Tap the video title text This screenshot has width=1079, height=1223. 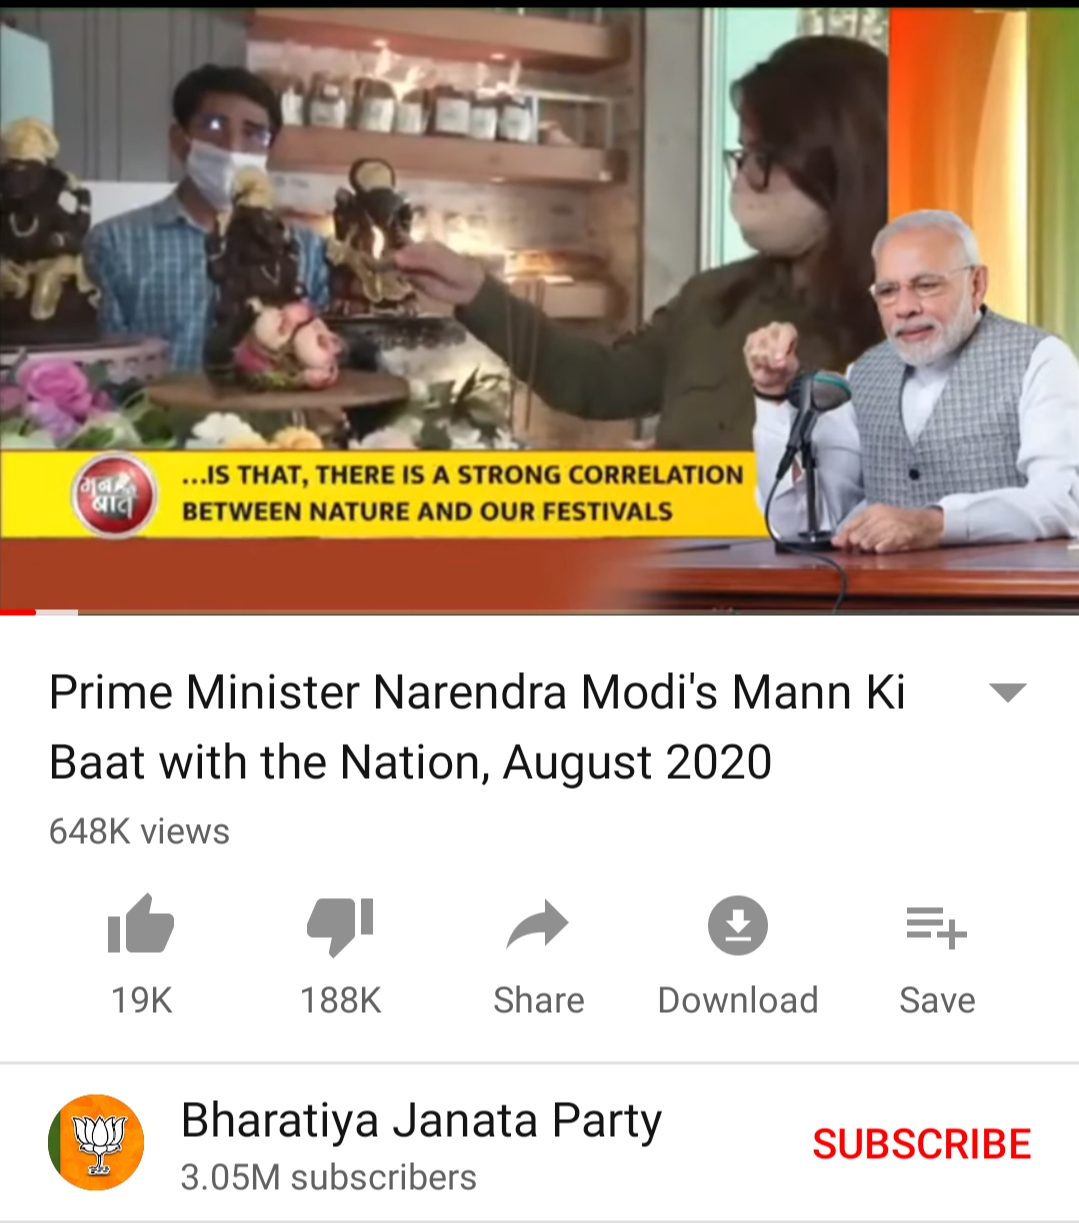coord(477,727)
